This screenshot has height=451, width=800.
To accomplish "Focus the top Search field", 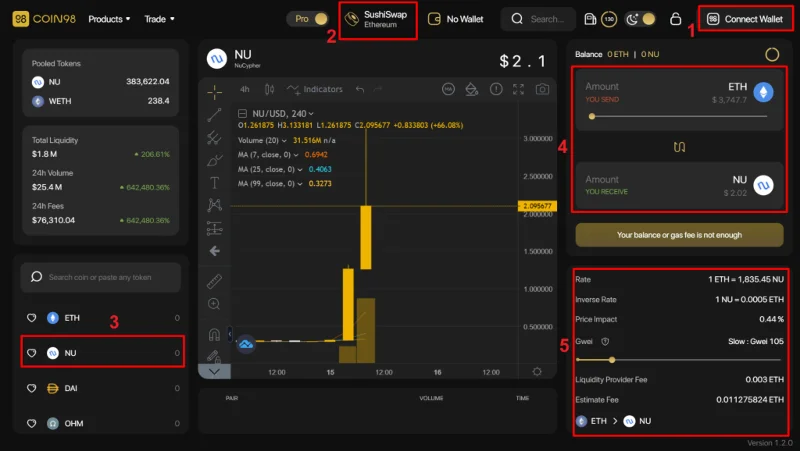I will click(538, 19).
